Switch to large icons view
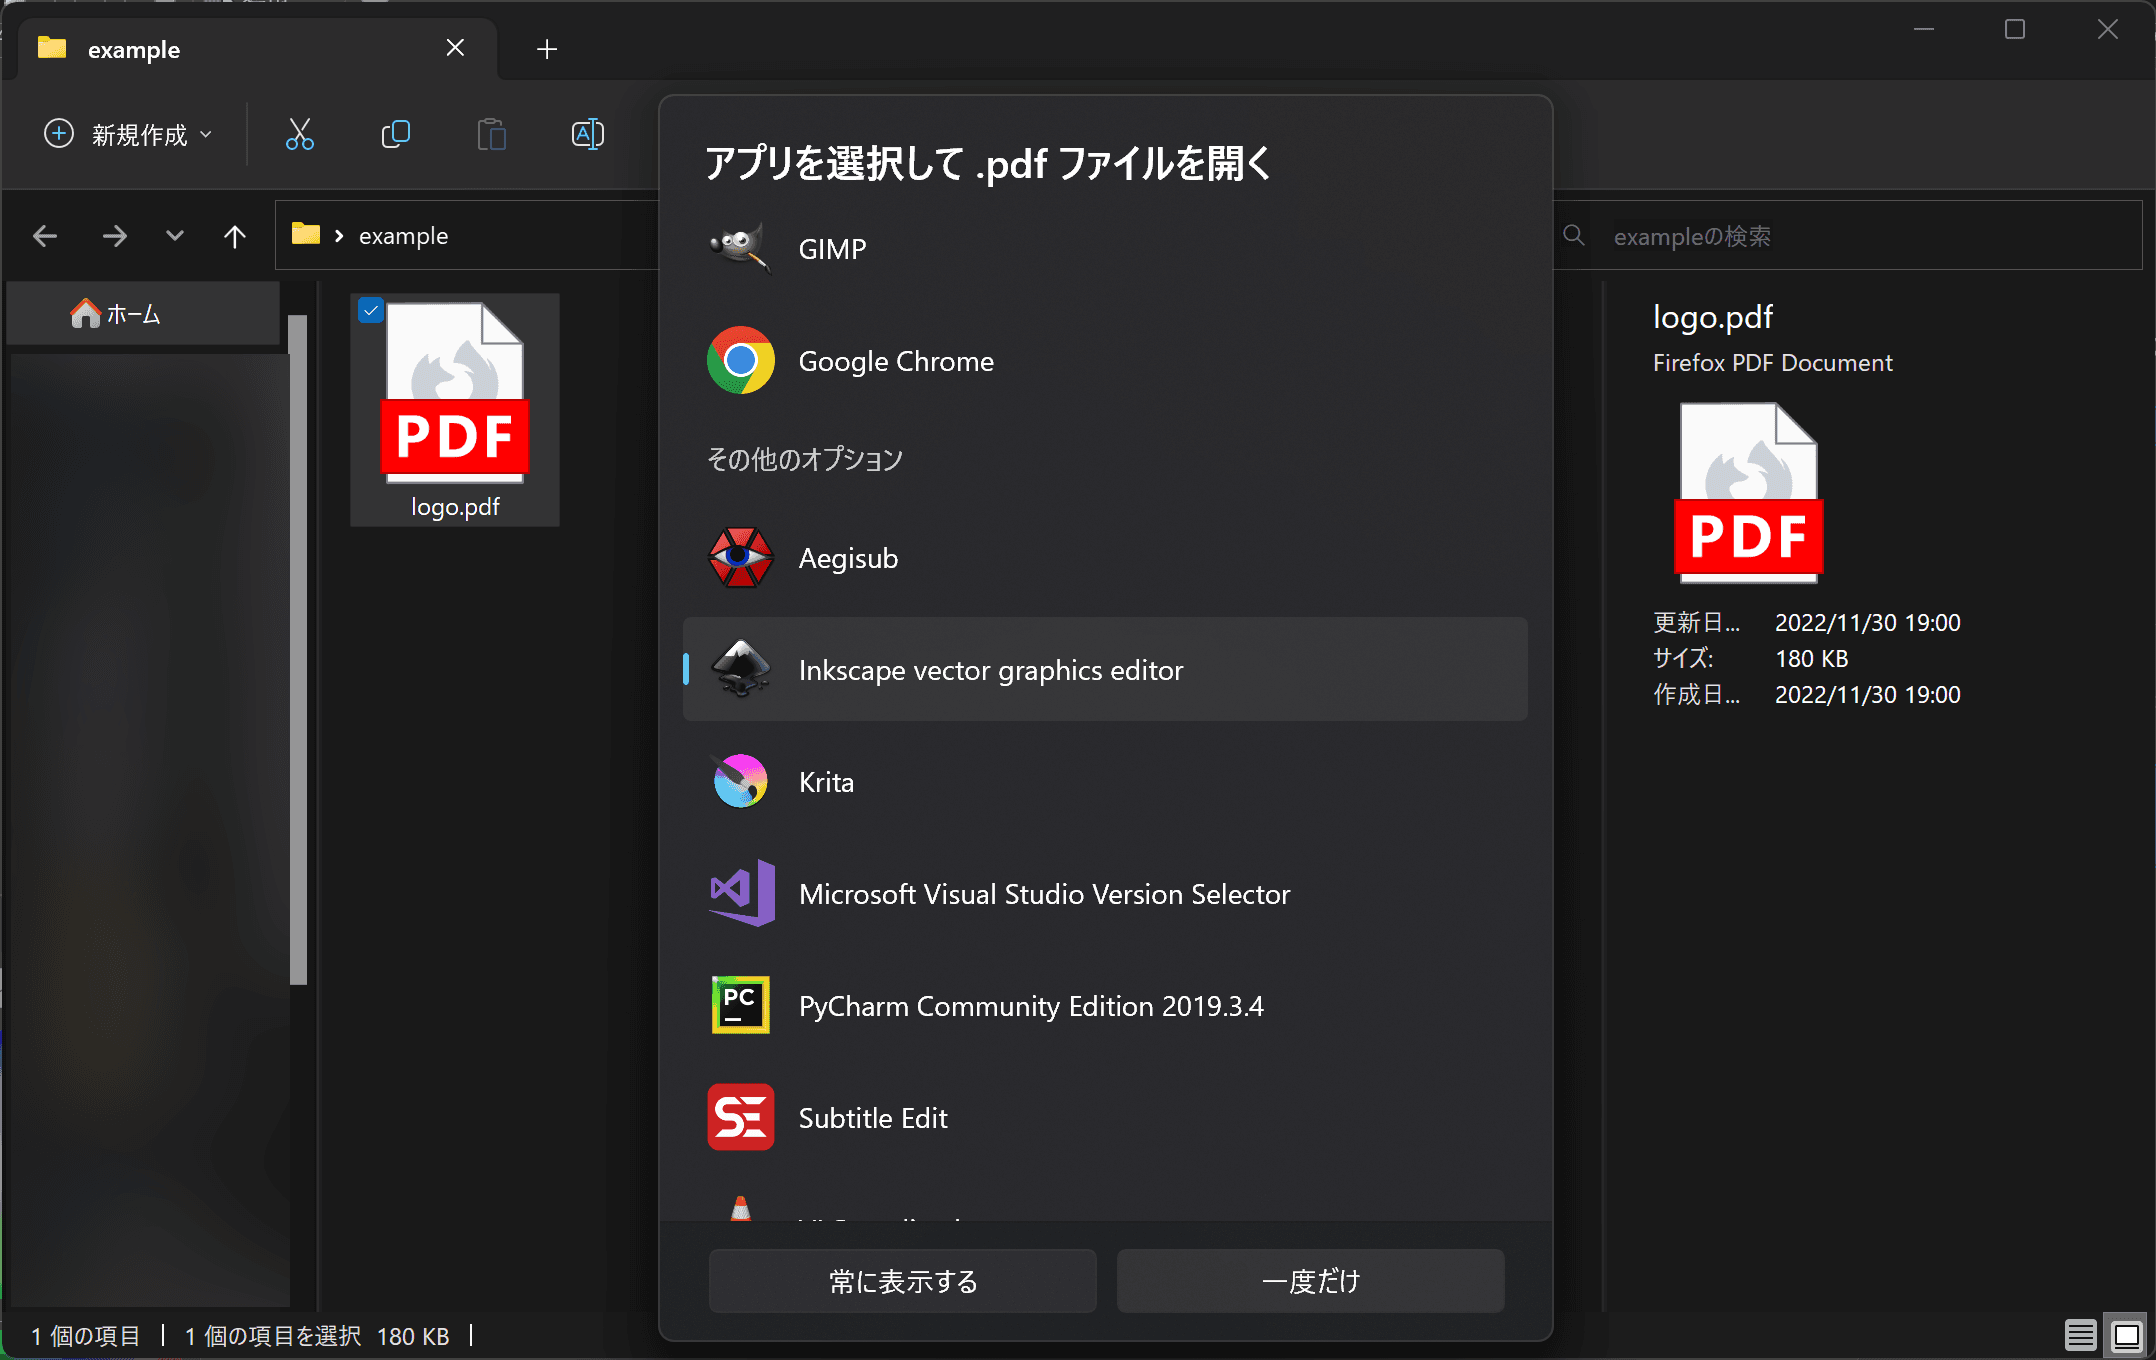The width and height of the screenshot is (2156, 1360). [x=2127, y=1335]
